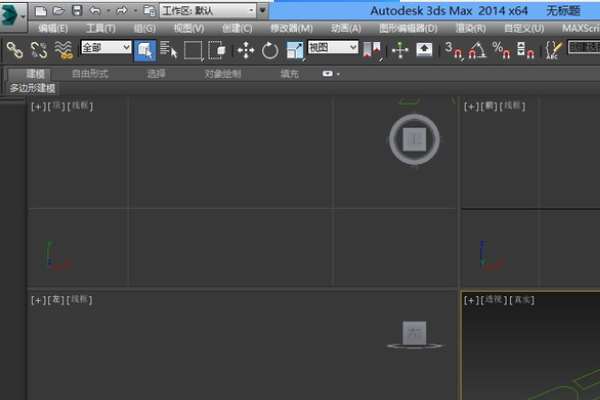Toggle ribbon display icon after 填充 tab
This screenshot has height=400, width=600.
coord(328,73)
